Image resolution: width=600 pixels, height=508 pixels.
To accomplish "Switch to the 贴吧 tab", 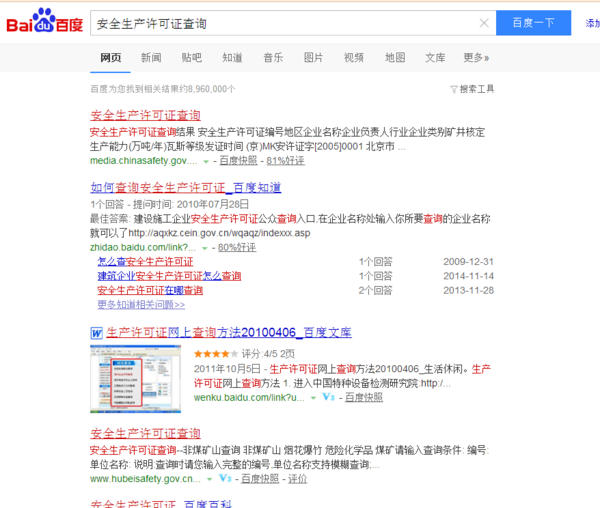I will coord(192,58).
